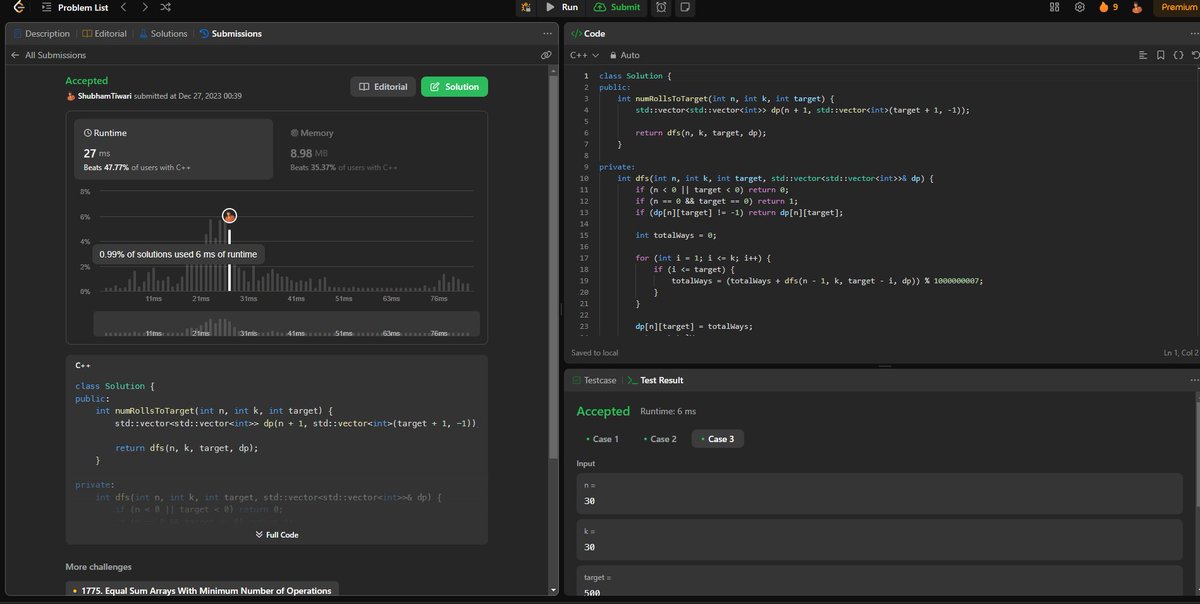This screenshot has width=1200, height=604.
Task: Click the avatar marker on the runtime chart
Action: [229, 215]
